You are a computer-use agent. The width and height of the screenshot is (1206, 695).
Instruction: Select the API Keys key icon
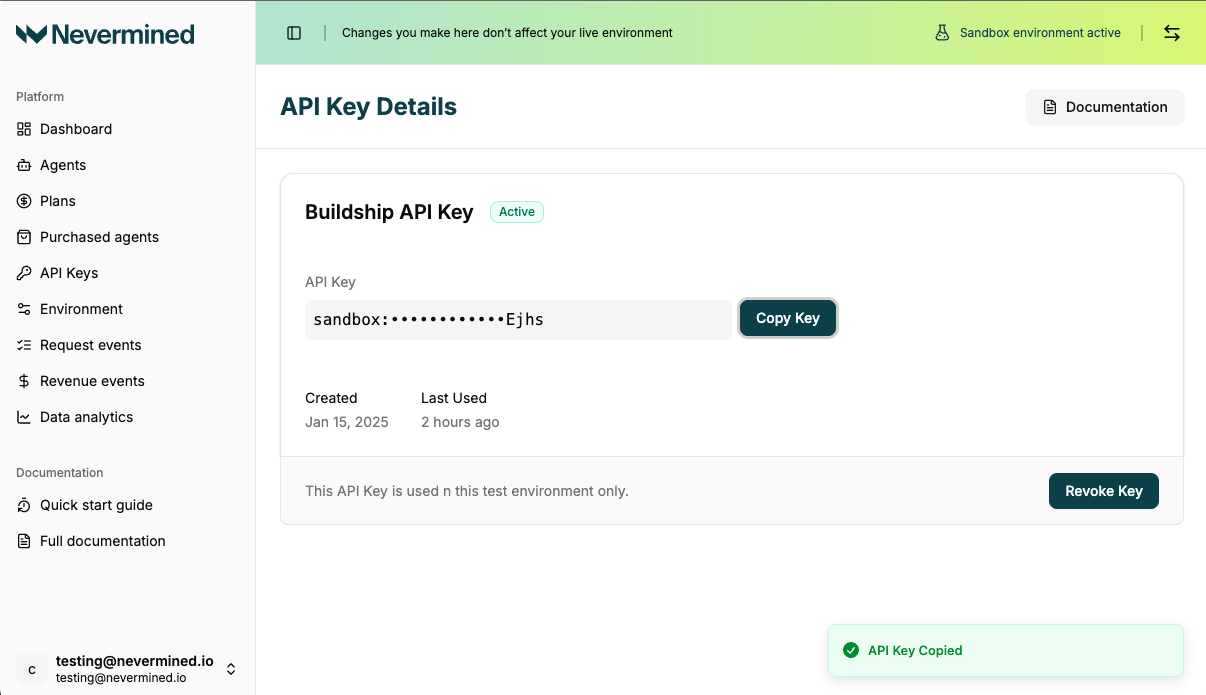pos(22,273)
